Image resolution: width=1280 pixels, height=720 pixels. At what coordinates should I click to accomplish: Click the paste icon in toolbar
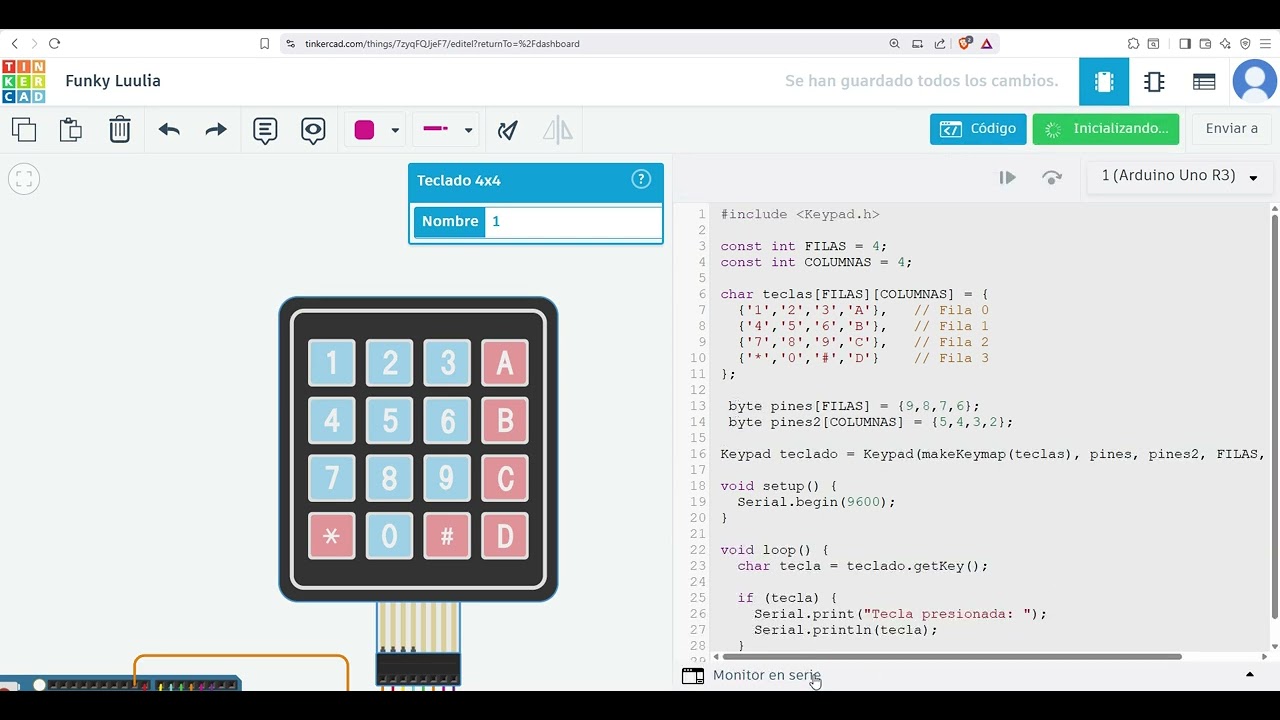[x=70, y=129]
